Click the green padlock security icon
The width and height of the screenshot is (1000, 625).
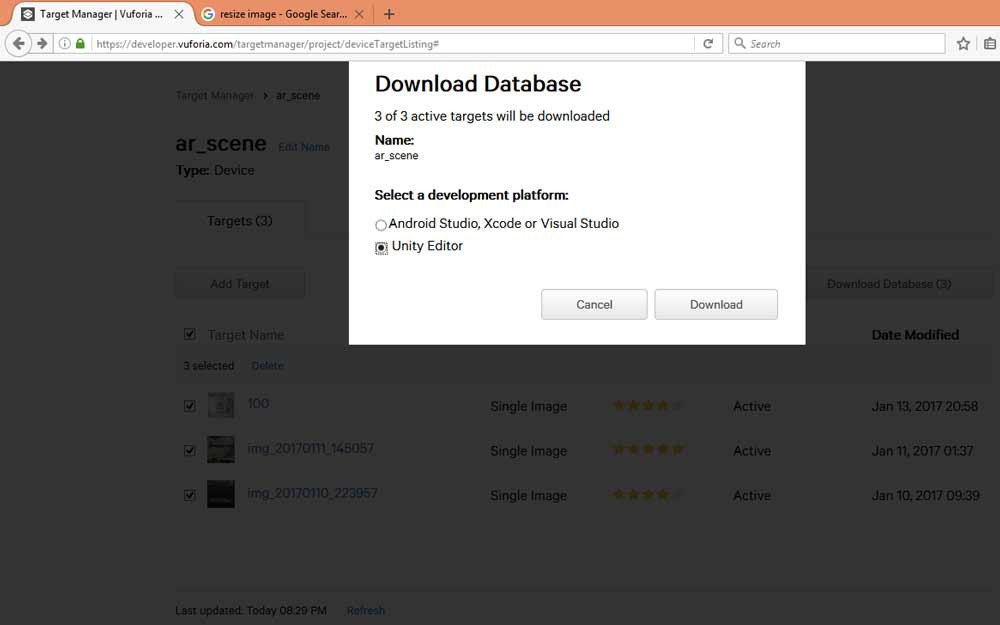point(80,43)
